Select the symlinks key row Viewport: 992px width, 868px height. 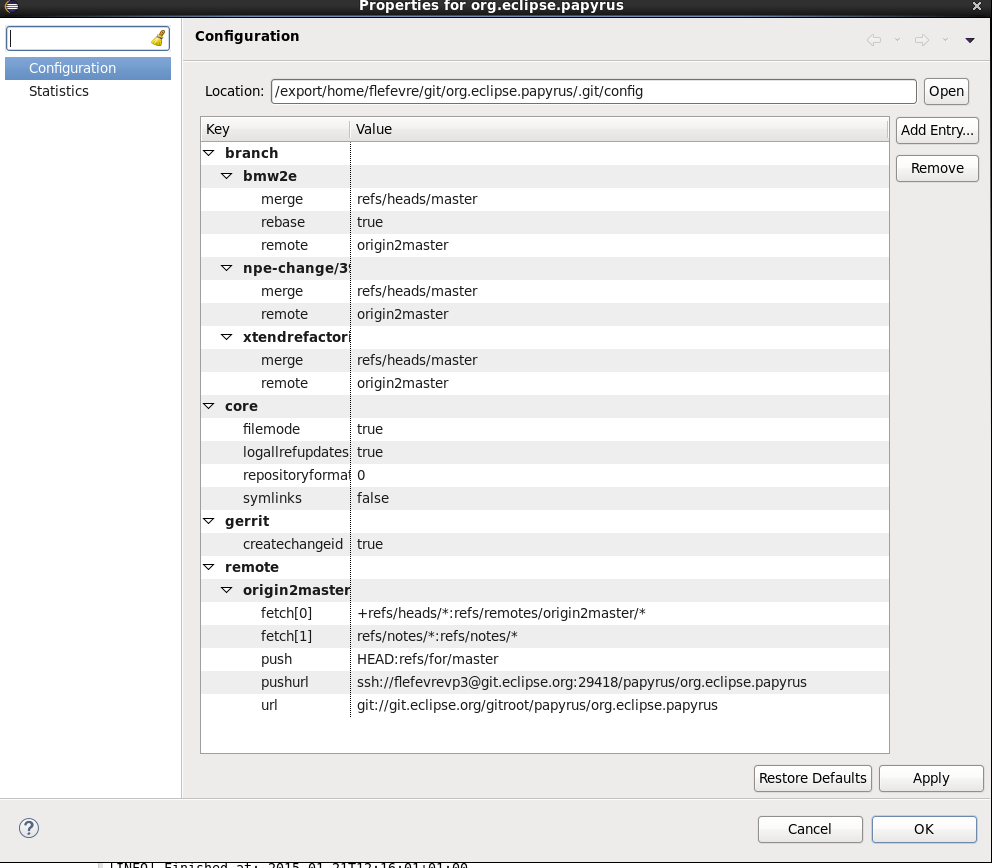pyautogui.click(x=272, y=498)
